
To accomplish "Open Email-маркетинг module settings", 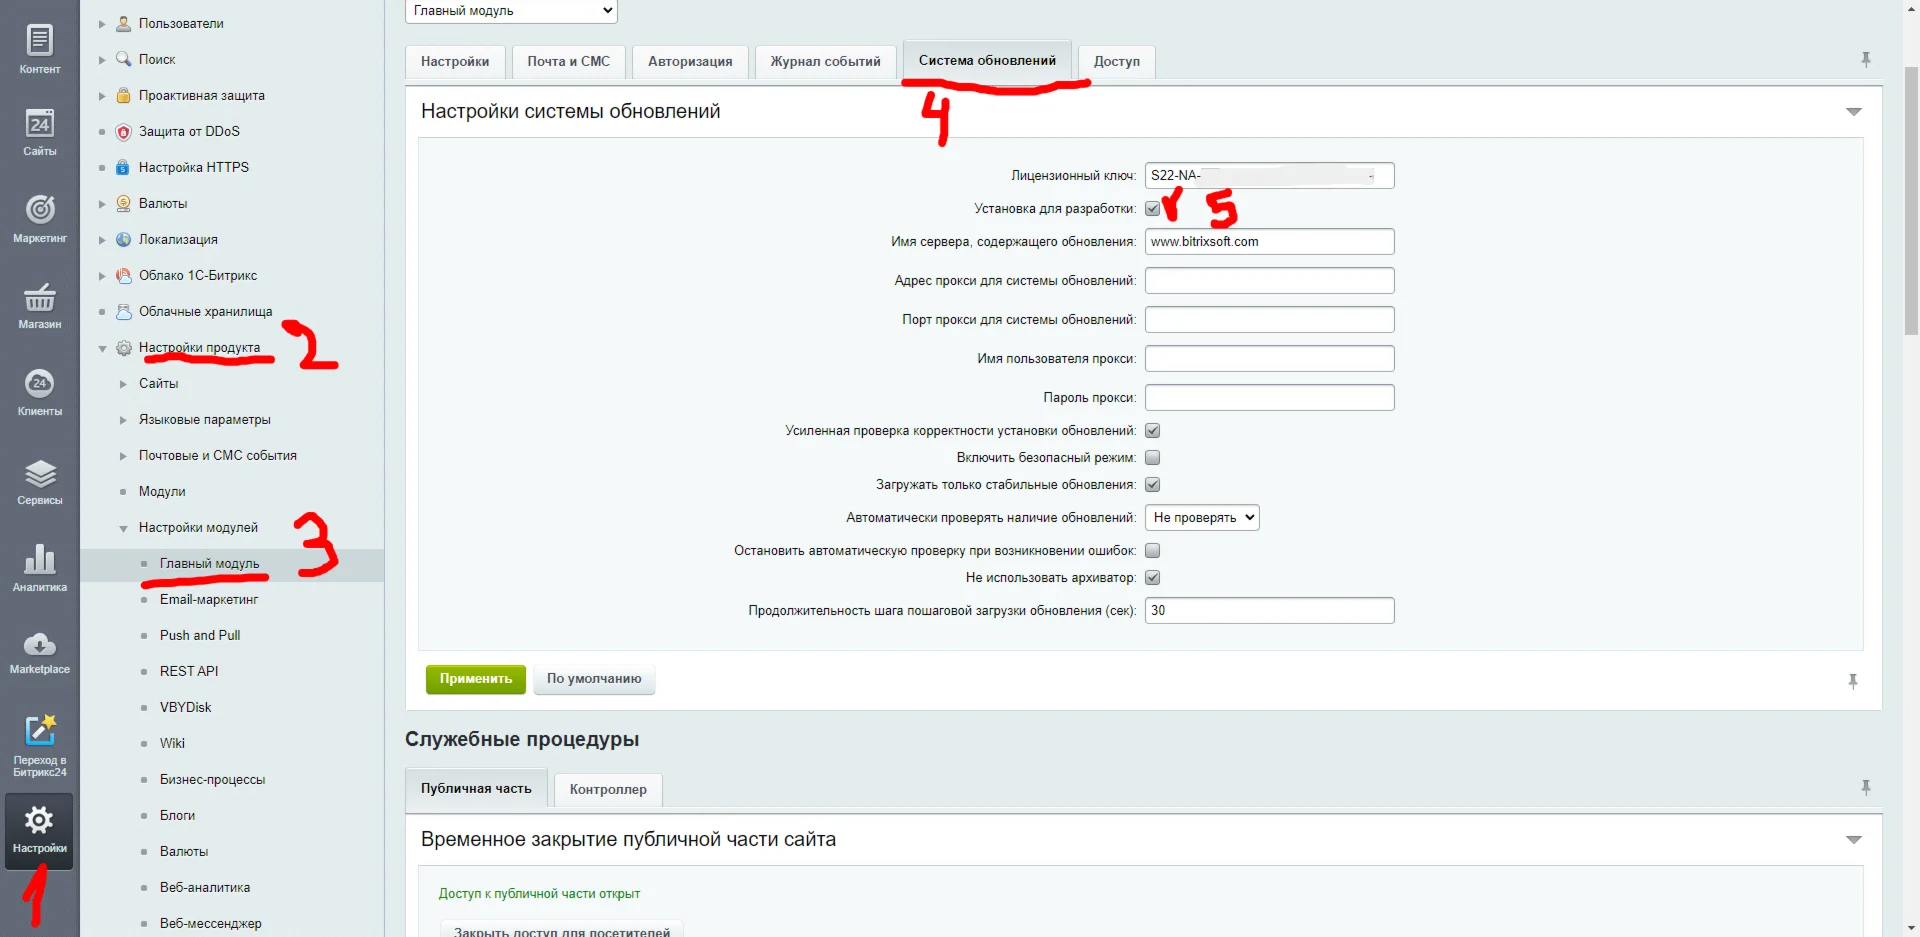I will (x=209, y=599).
